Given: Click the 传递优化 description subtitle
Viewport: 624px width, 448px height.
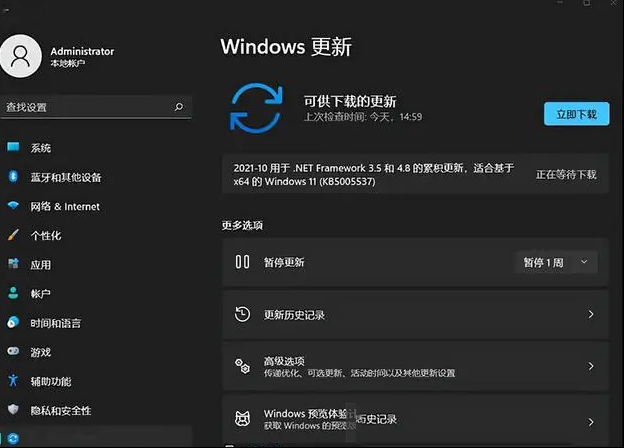Looking at the screenshot, I should pos(359,373).
